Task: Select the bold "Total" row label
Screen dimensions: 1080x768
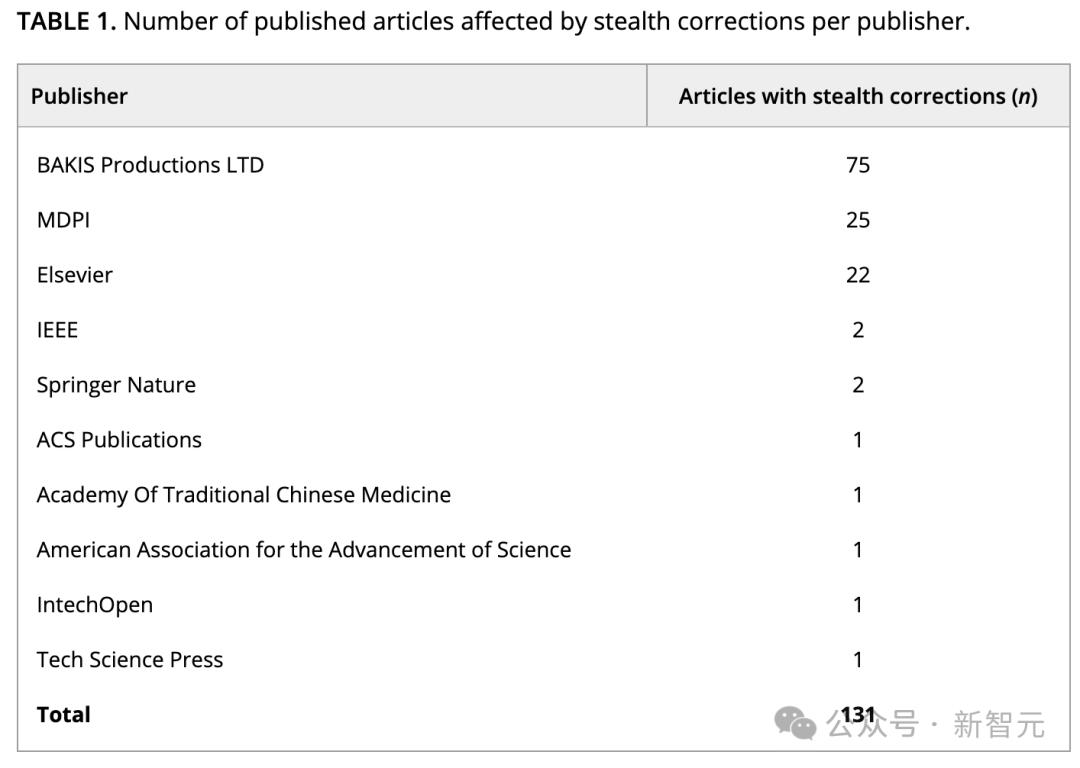Action: coord(63,715)
